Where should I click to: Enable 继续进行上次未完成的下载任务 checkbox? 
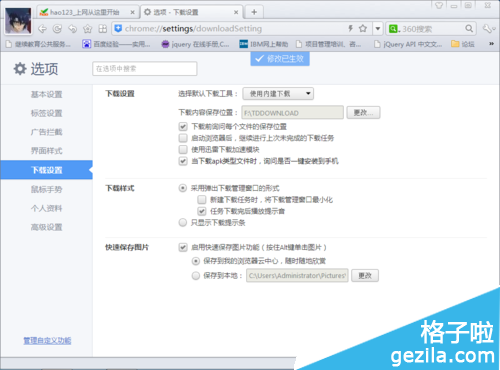(183, 138)
